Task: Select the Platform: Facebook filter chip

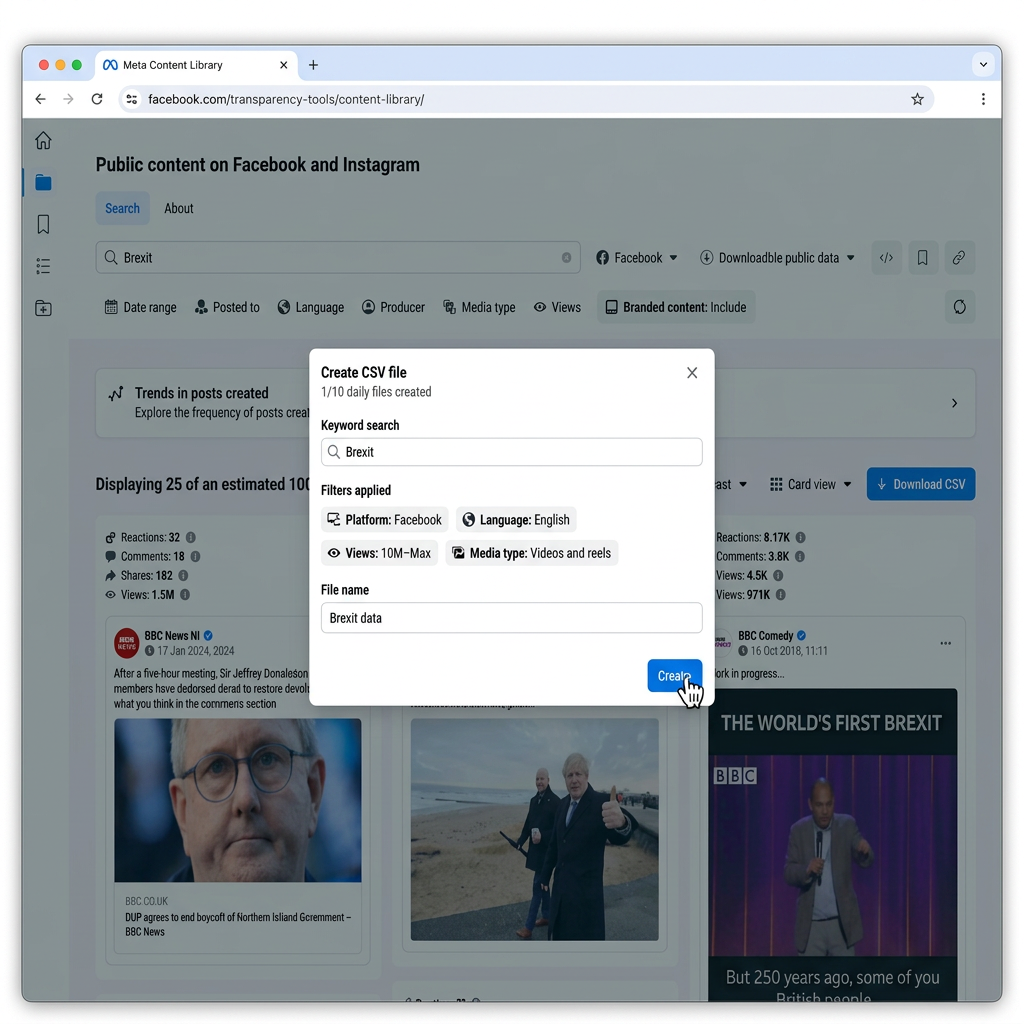Action: click(385, 520)
